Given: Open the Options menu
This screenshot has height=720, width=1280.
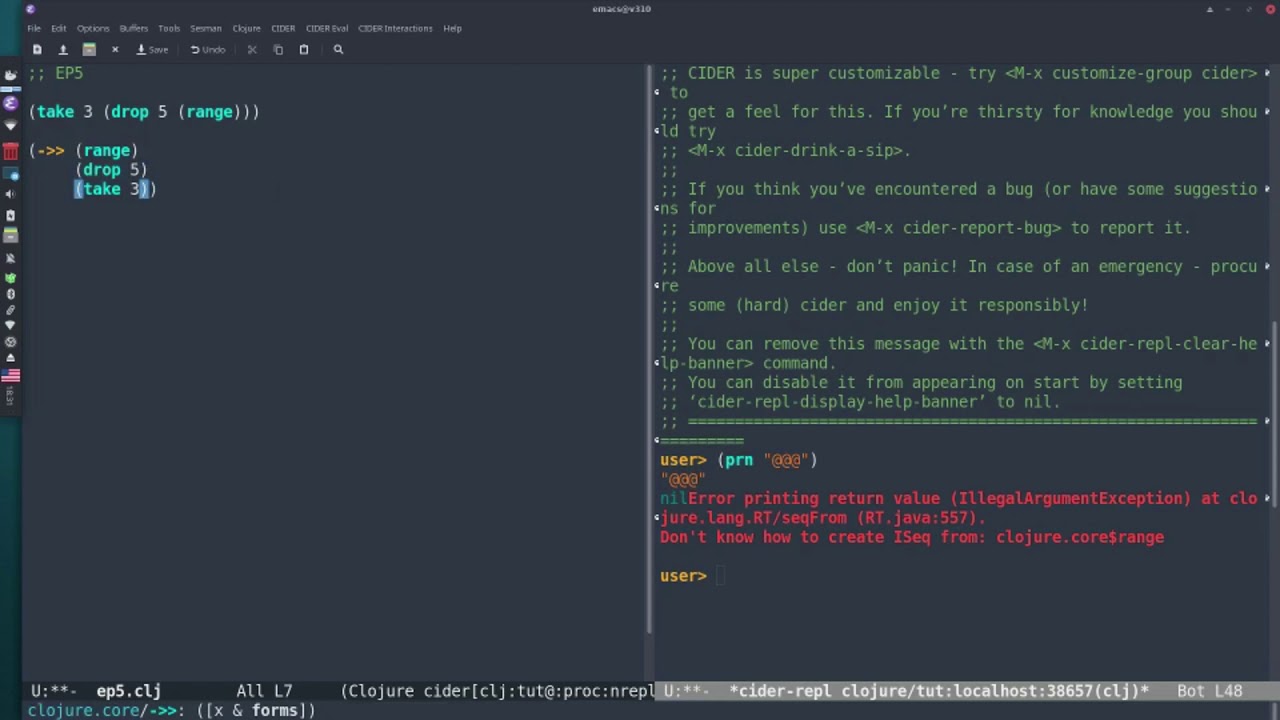Looking at the screenshot, I should coord(93,28).
